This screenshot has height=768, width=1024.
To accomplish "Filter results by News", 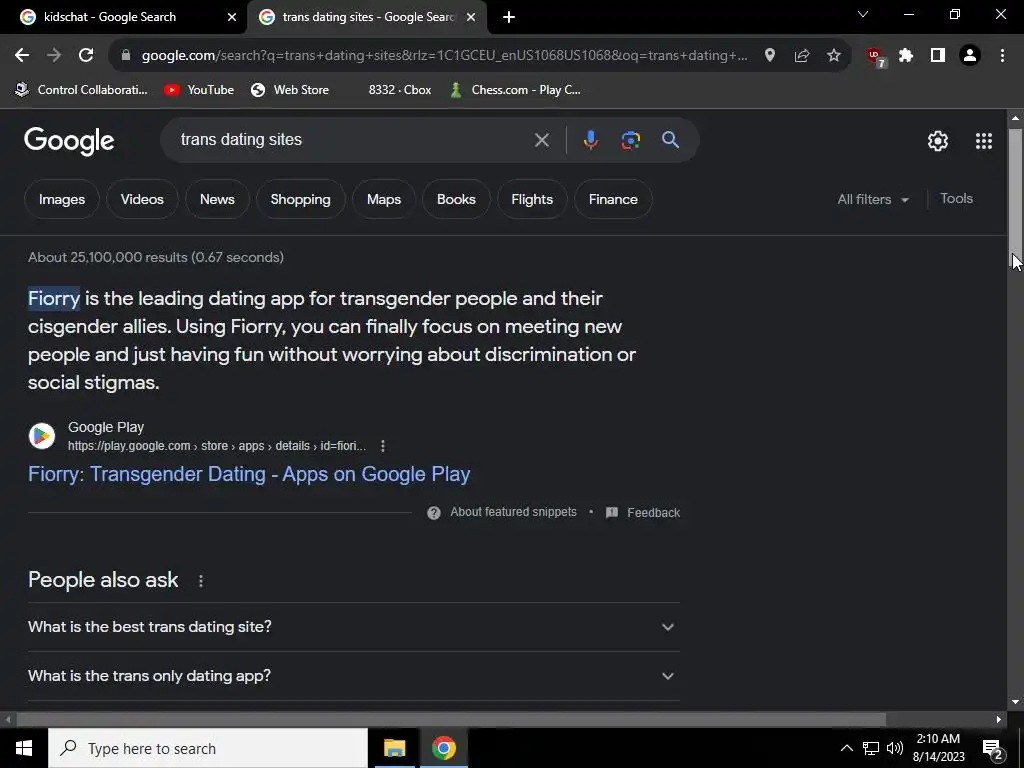I will 217,199.
